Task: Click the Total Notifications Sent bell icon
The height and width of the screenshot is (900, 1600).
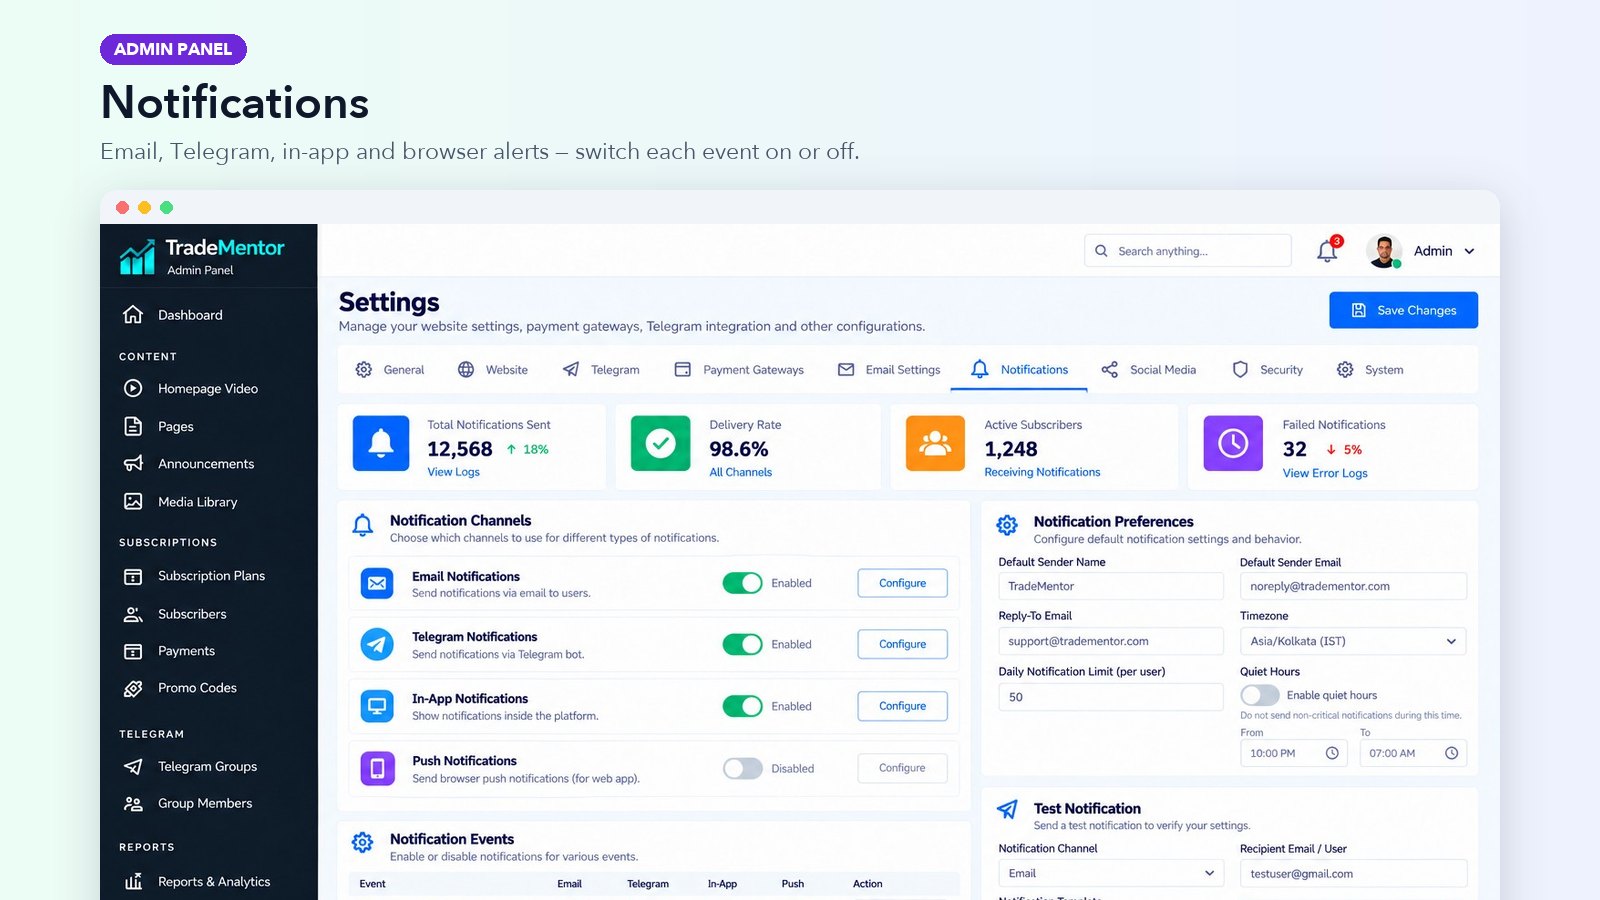Action: pyautogui.click(x=381, y=443)
